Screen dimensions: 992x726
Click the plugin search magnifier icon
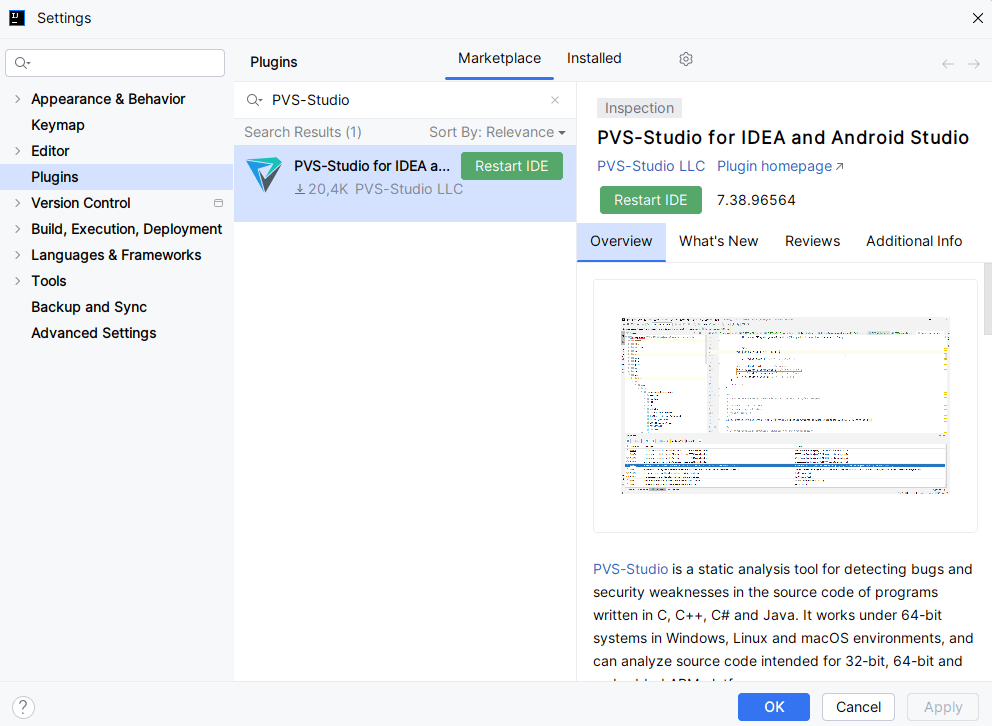(x=254, y=100)
